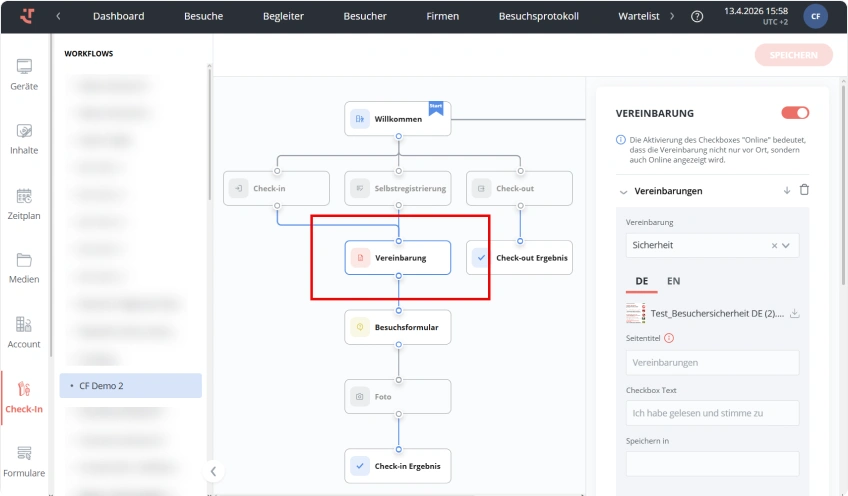This screenshot has width=848, height=496.
Task: Go to the Dashboard menu
Action: [x=118, y=16]
